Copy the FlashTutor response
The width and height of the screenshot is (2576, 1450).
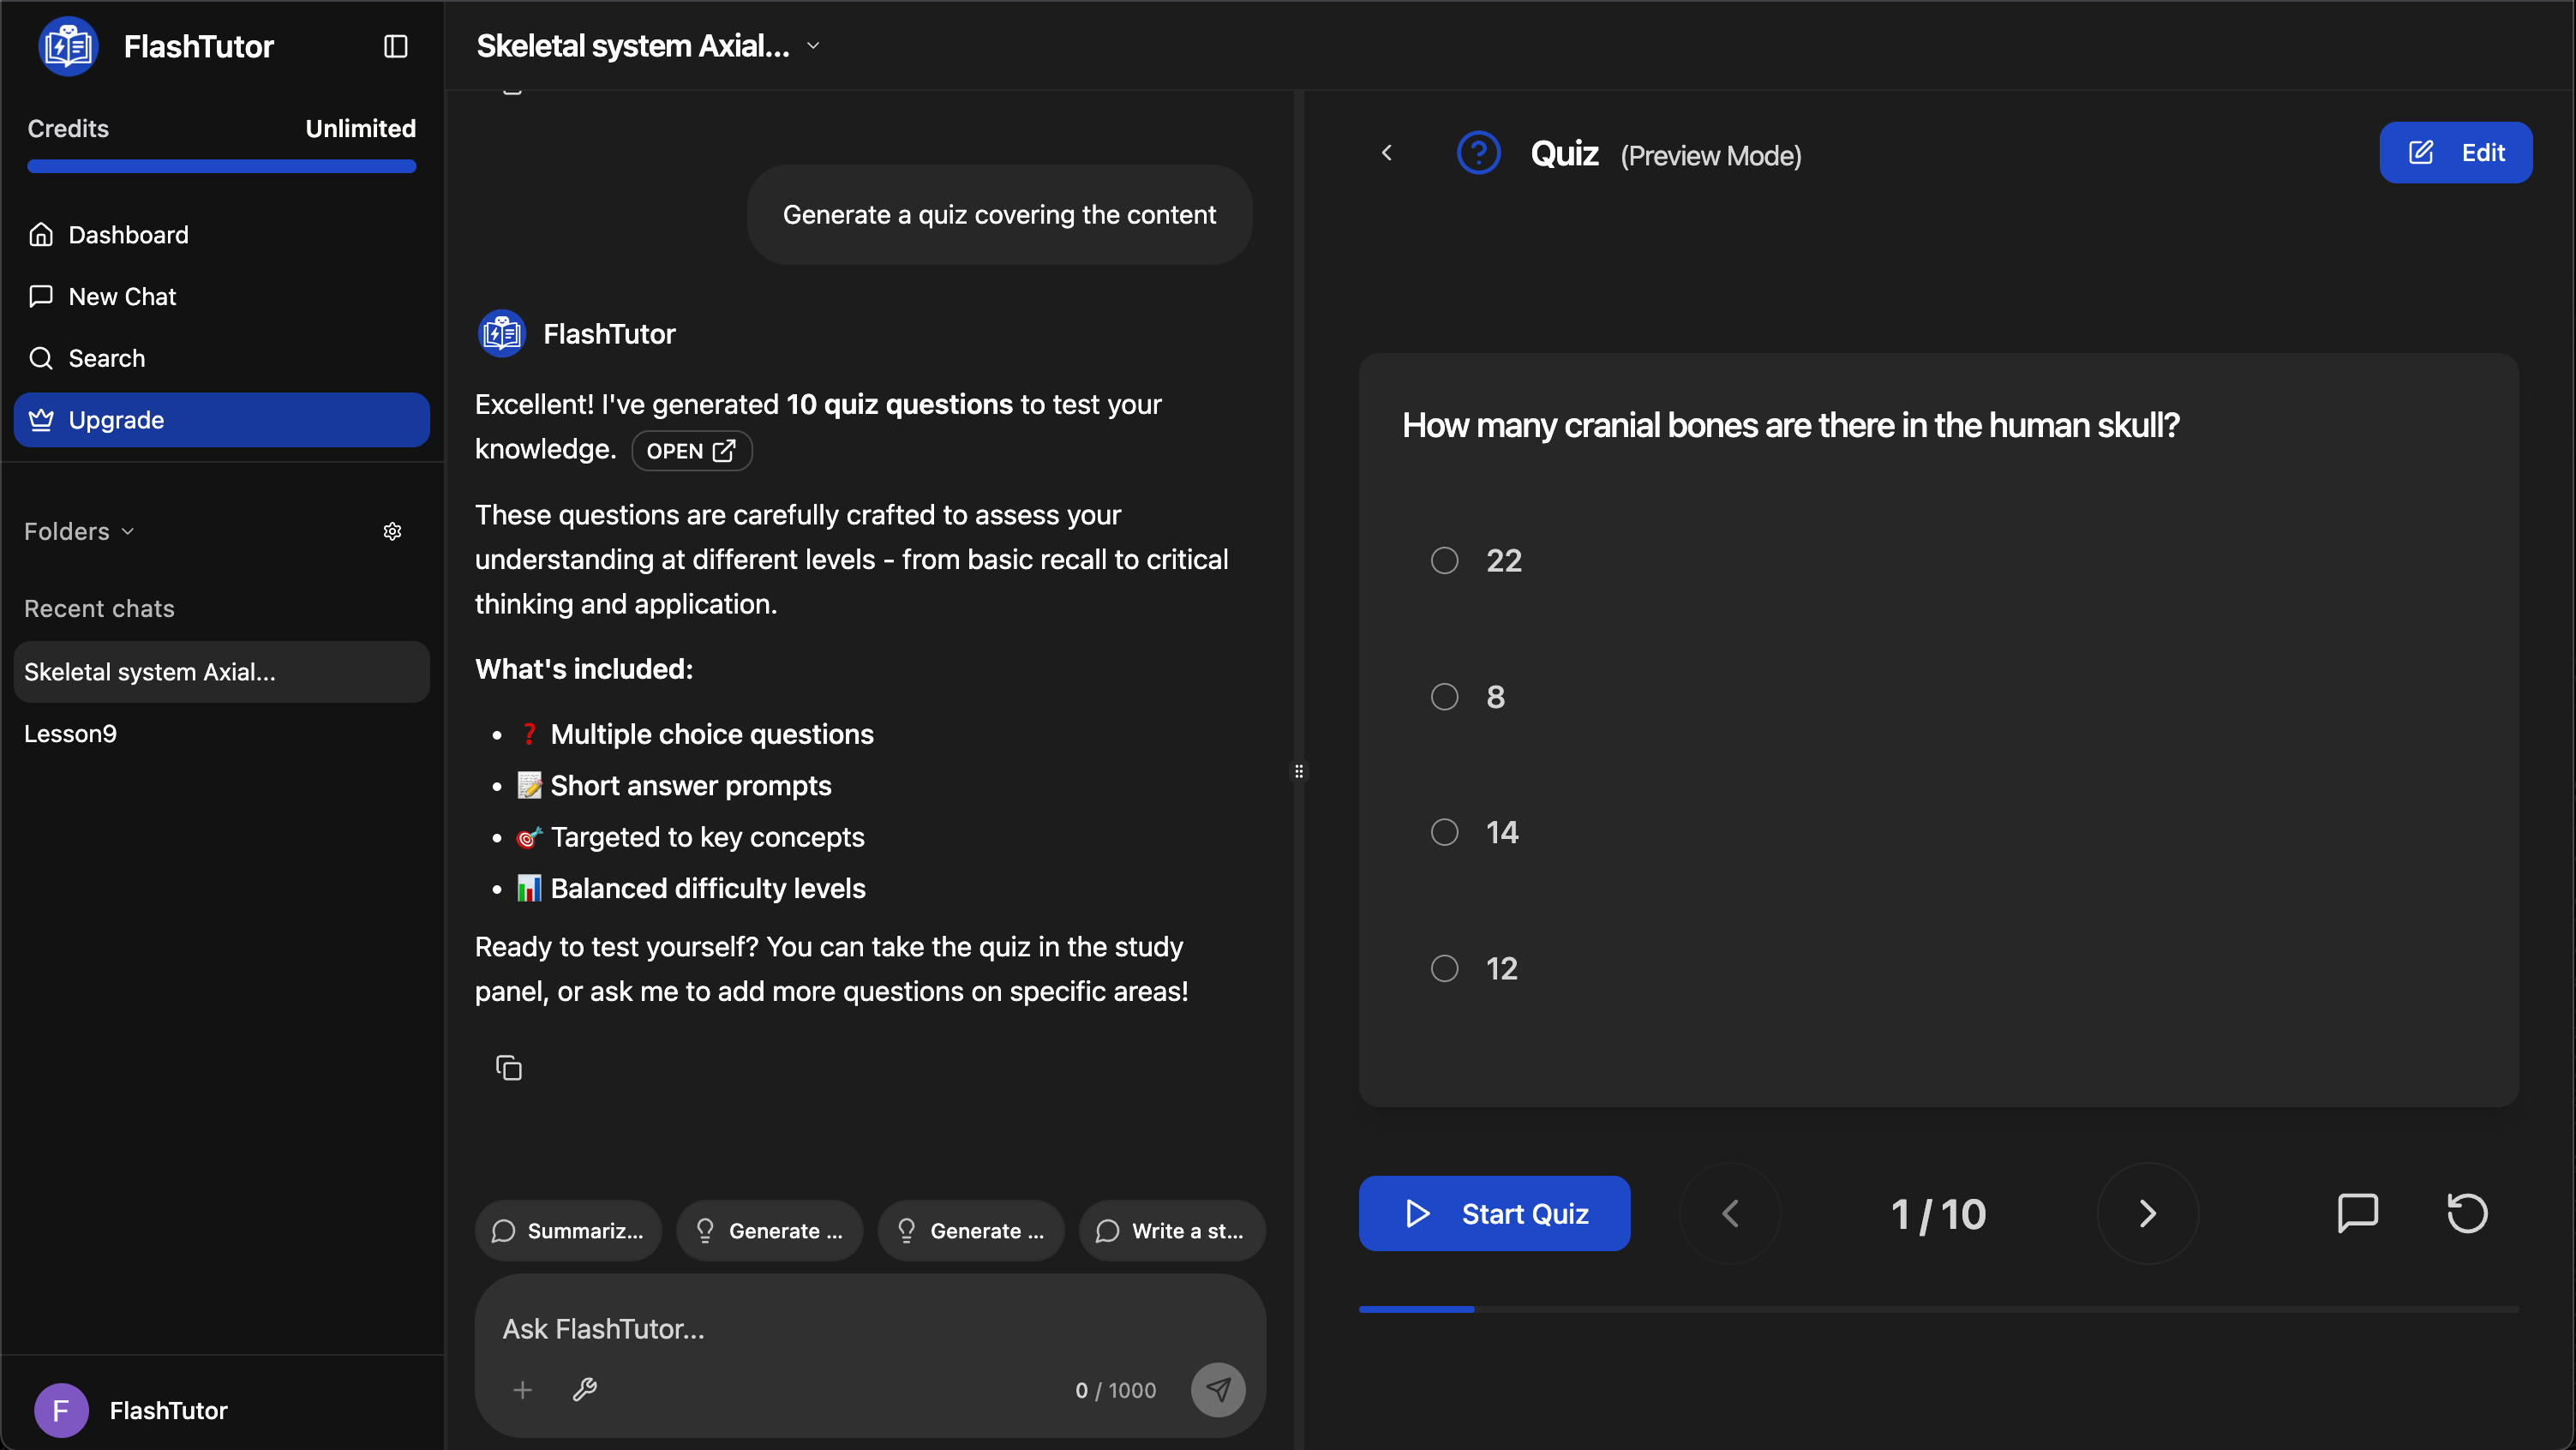coord(508,1068)
